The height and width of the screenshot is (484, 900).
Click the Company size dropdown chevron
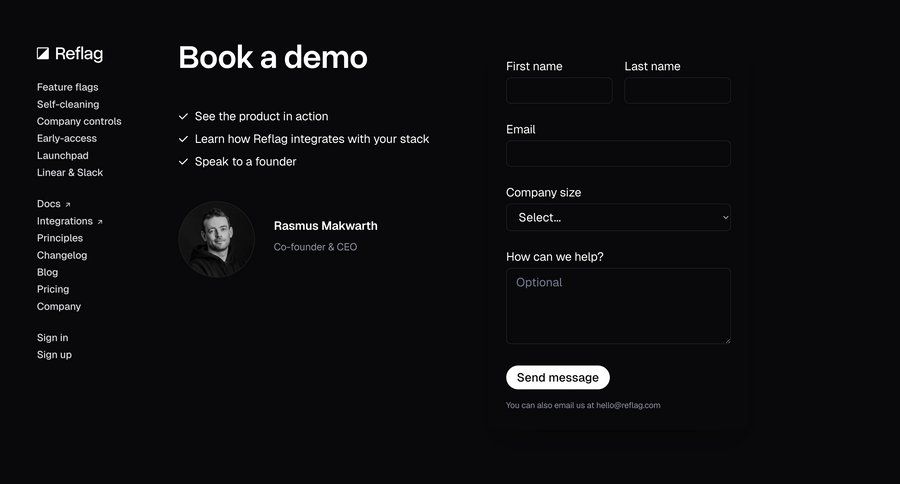[x=725, y=217]
